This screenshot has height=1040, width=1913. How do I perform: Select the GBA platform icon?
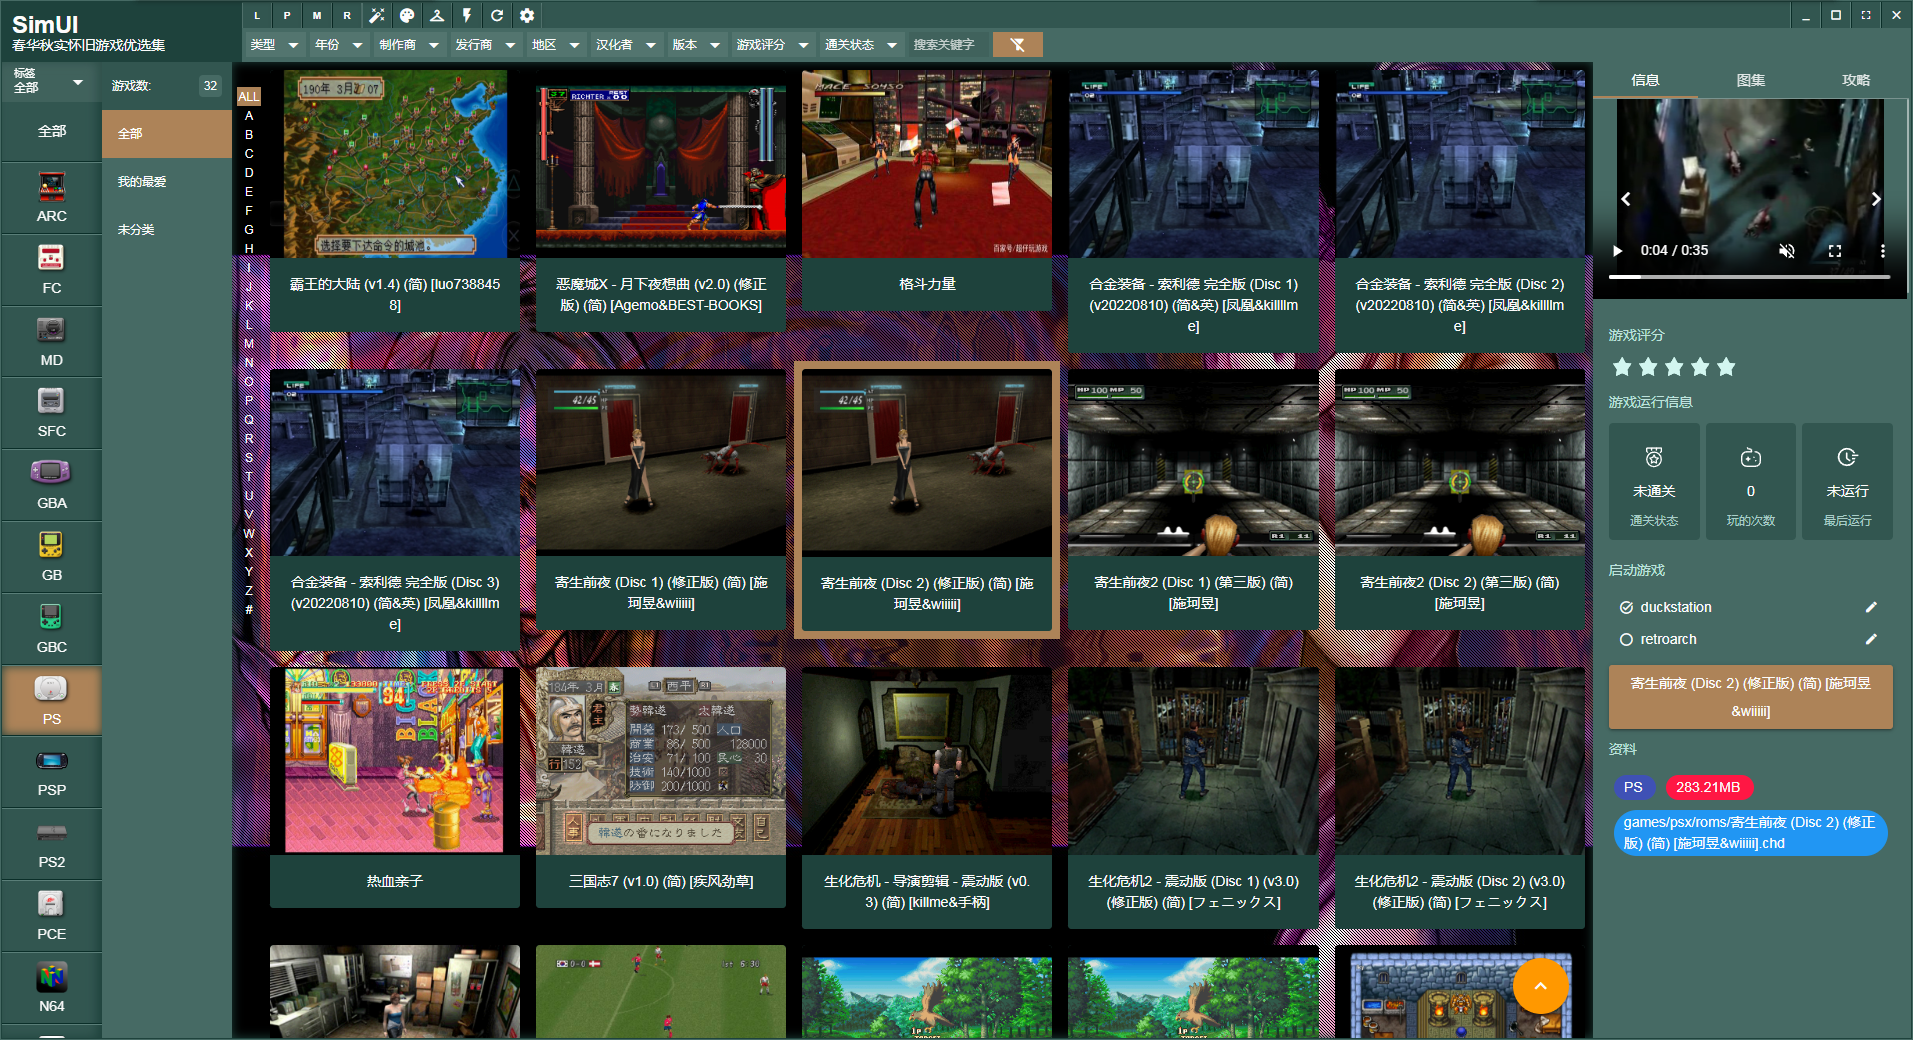[51, 485]
